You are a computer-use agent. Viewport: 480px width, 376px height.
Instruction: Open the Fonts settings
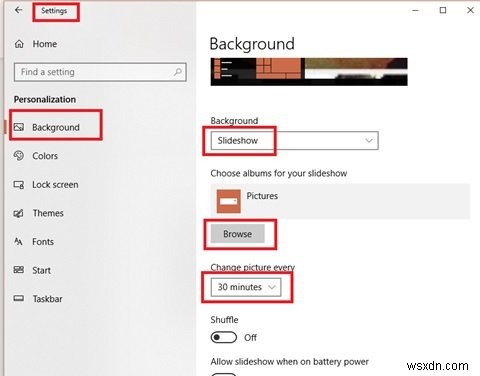43,242
